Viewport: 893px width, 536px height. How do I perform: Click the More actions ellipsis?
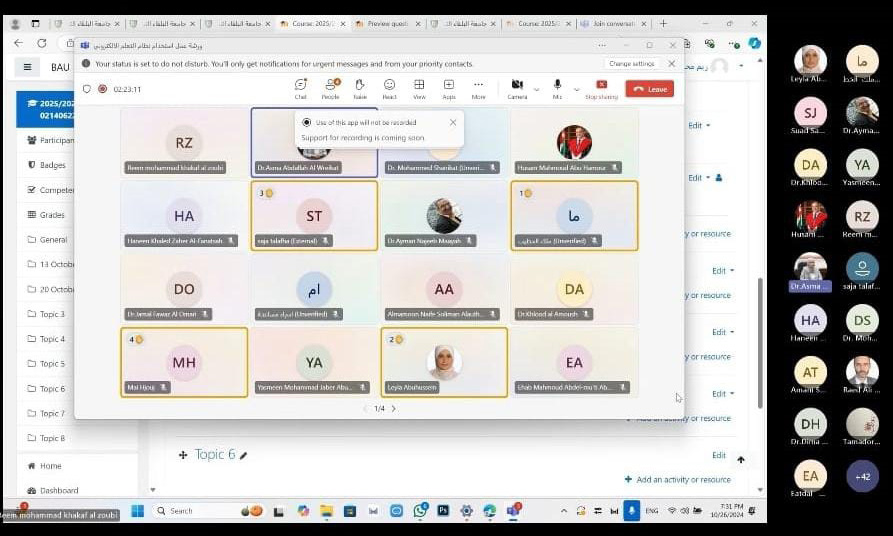click(x=479, y=87)
